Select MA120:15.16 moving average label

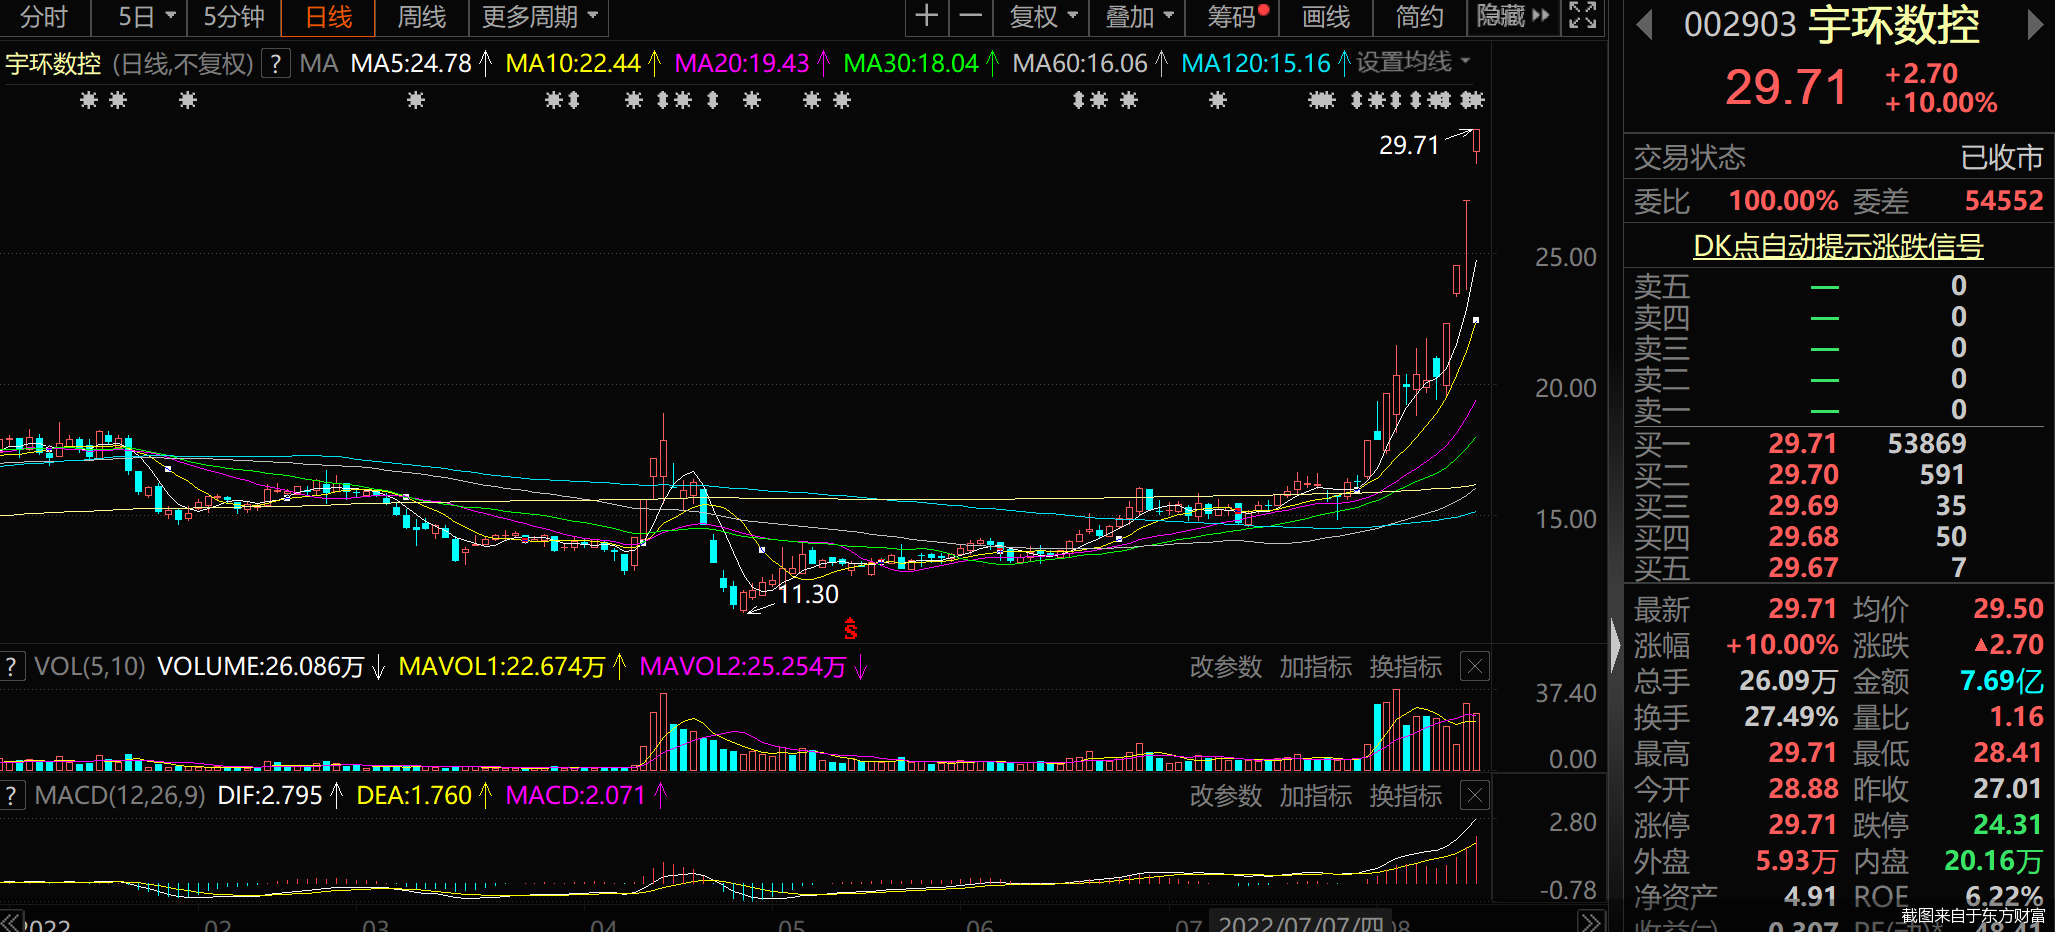[1256, 64]
